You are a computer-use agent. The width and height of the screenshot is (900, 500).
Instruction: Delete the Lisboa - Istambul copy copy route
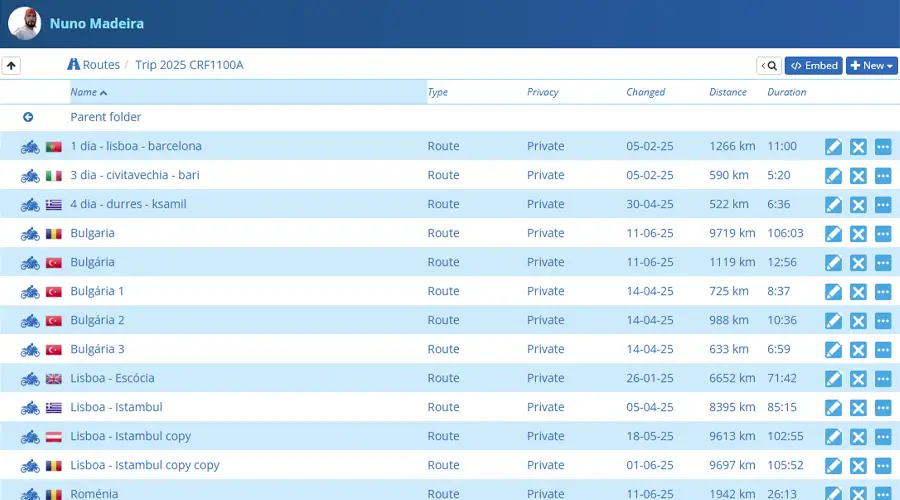point(858,466)
